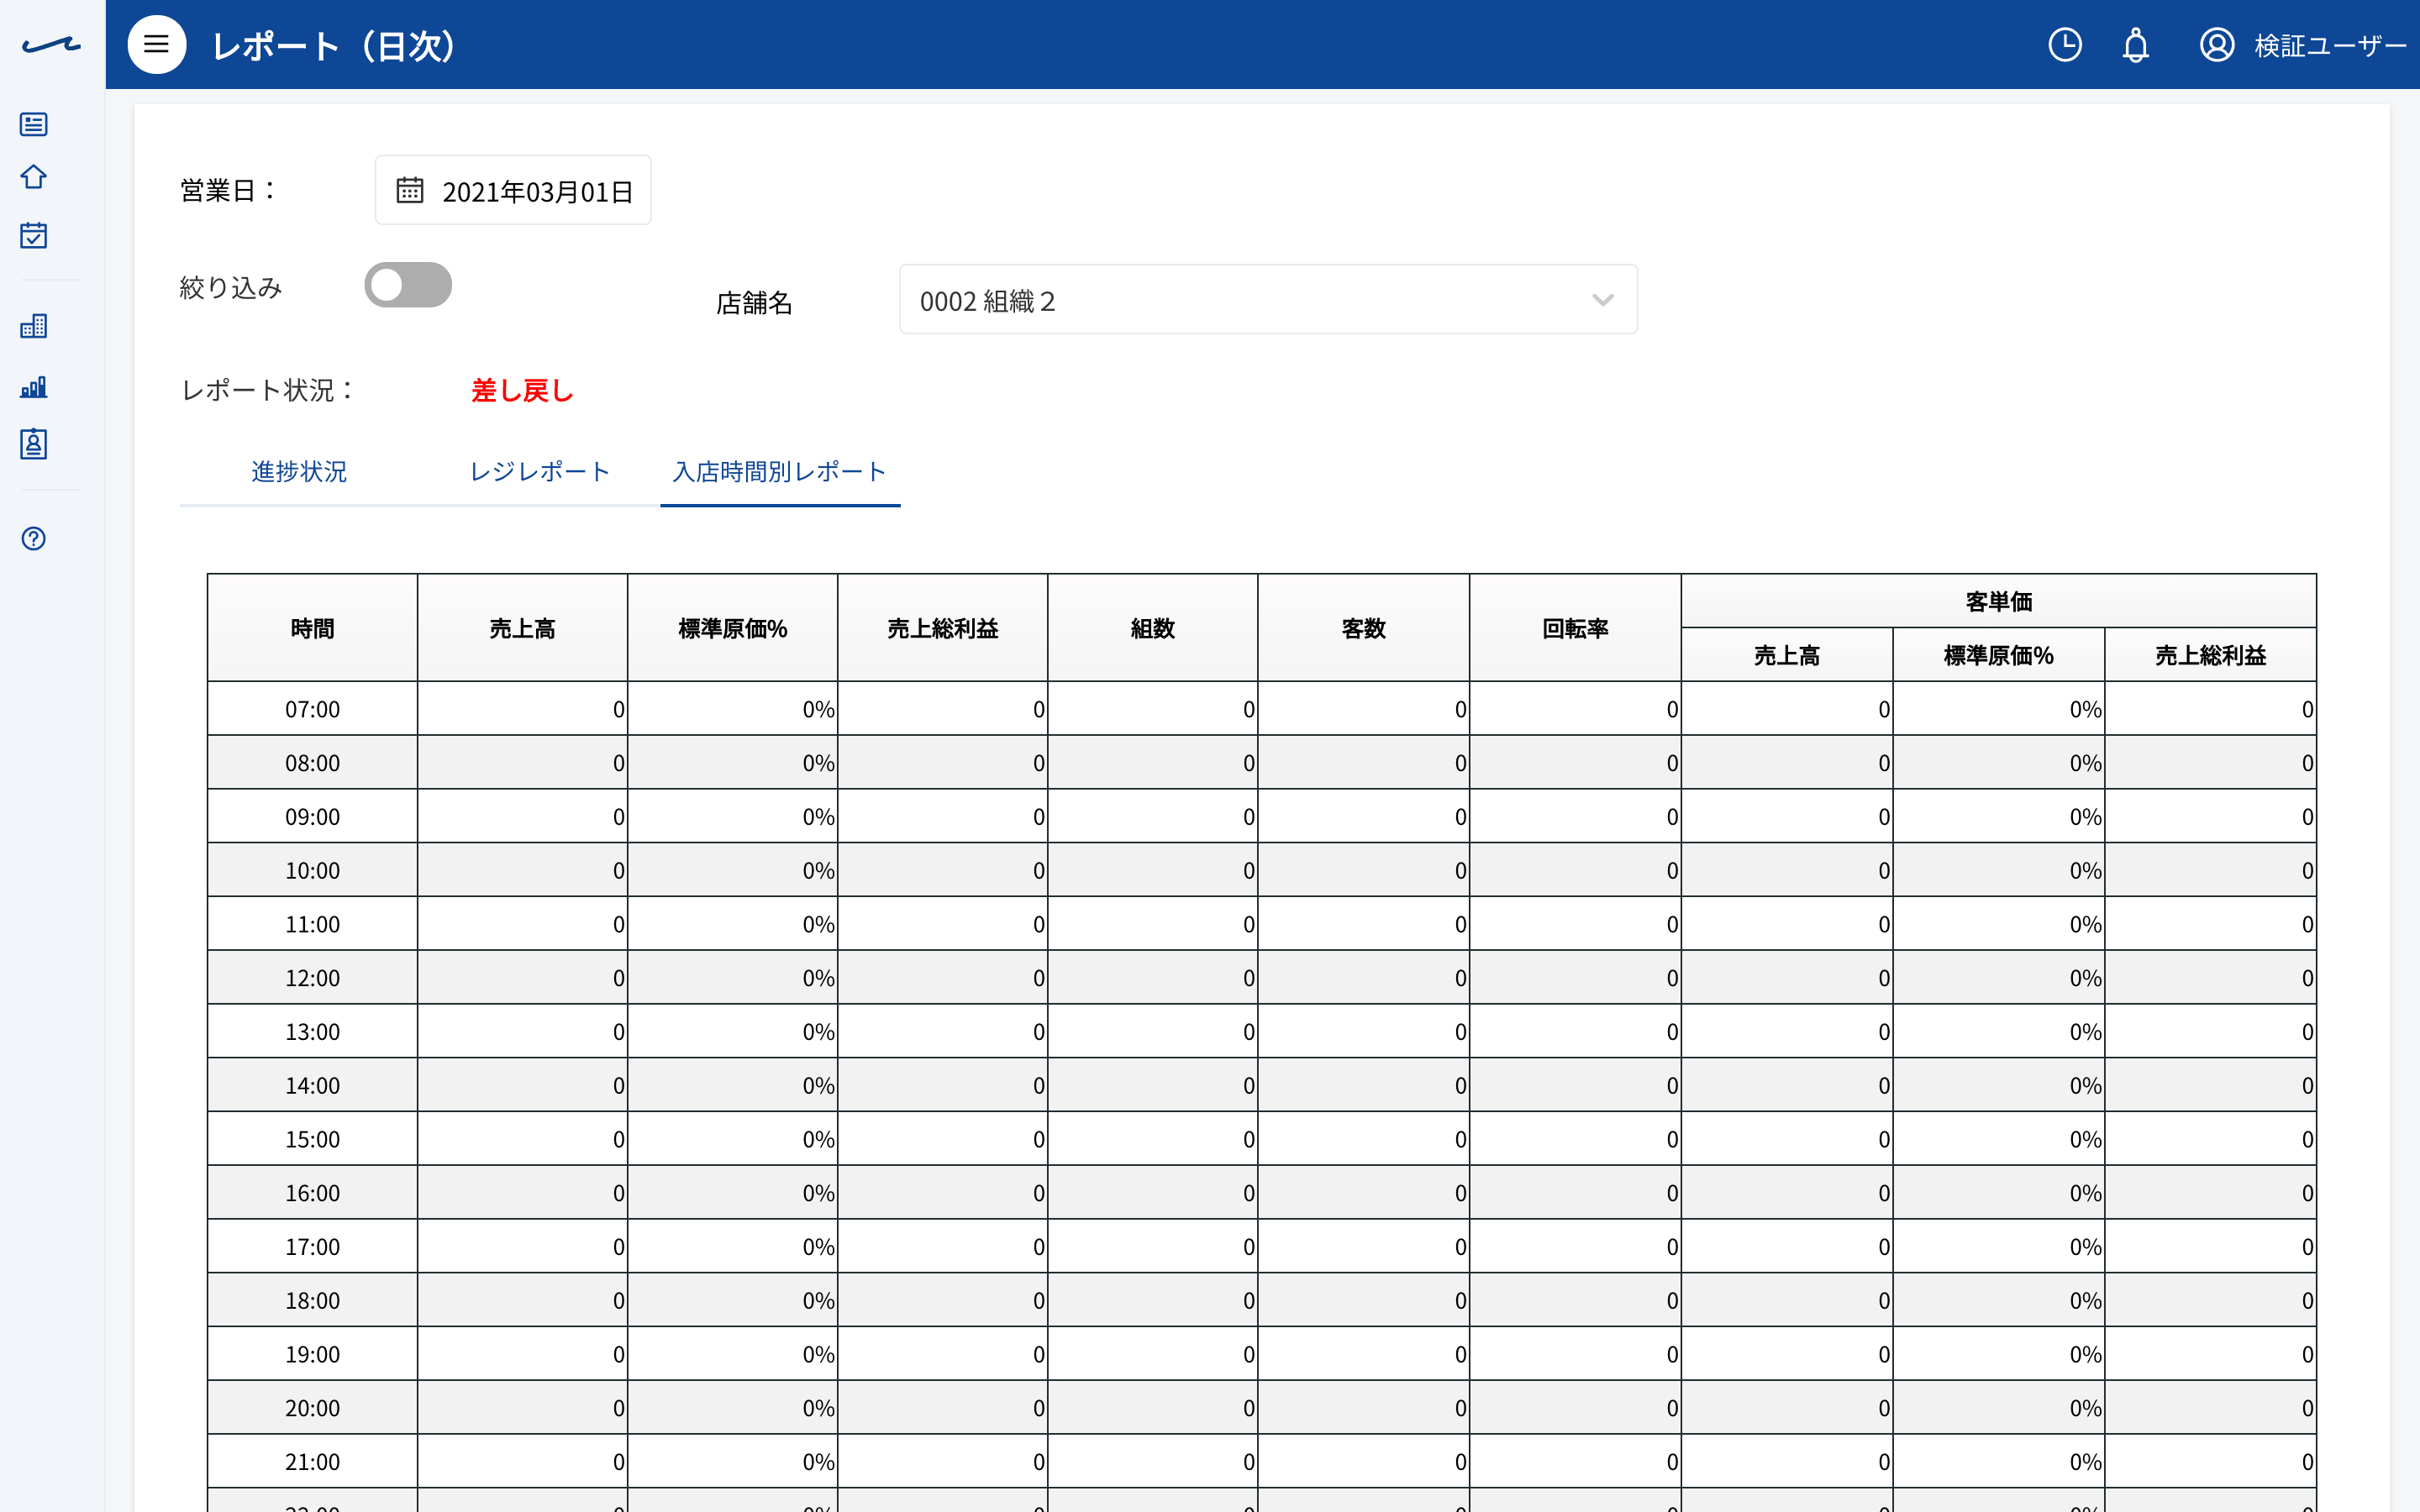
Task: Open the calendar check sidebar icon
Action: 34,235
